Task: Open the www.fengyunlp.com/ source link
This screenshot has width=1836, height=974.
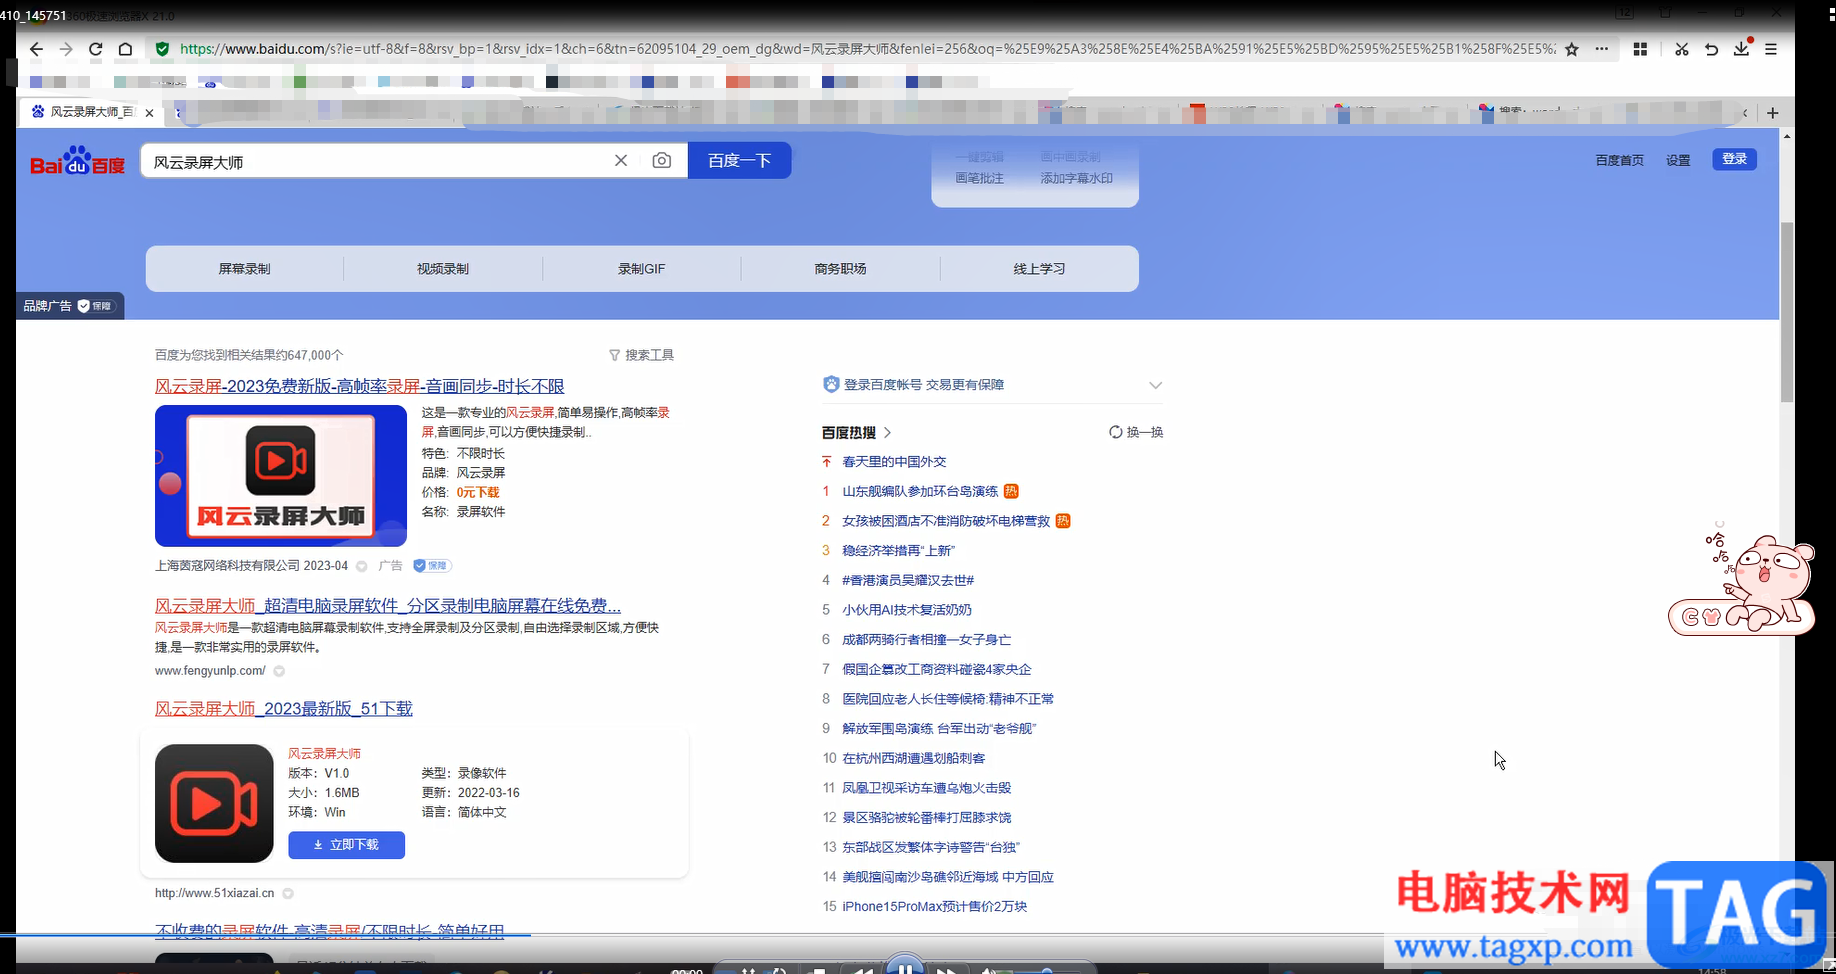Action: tap(210, 671)
